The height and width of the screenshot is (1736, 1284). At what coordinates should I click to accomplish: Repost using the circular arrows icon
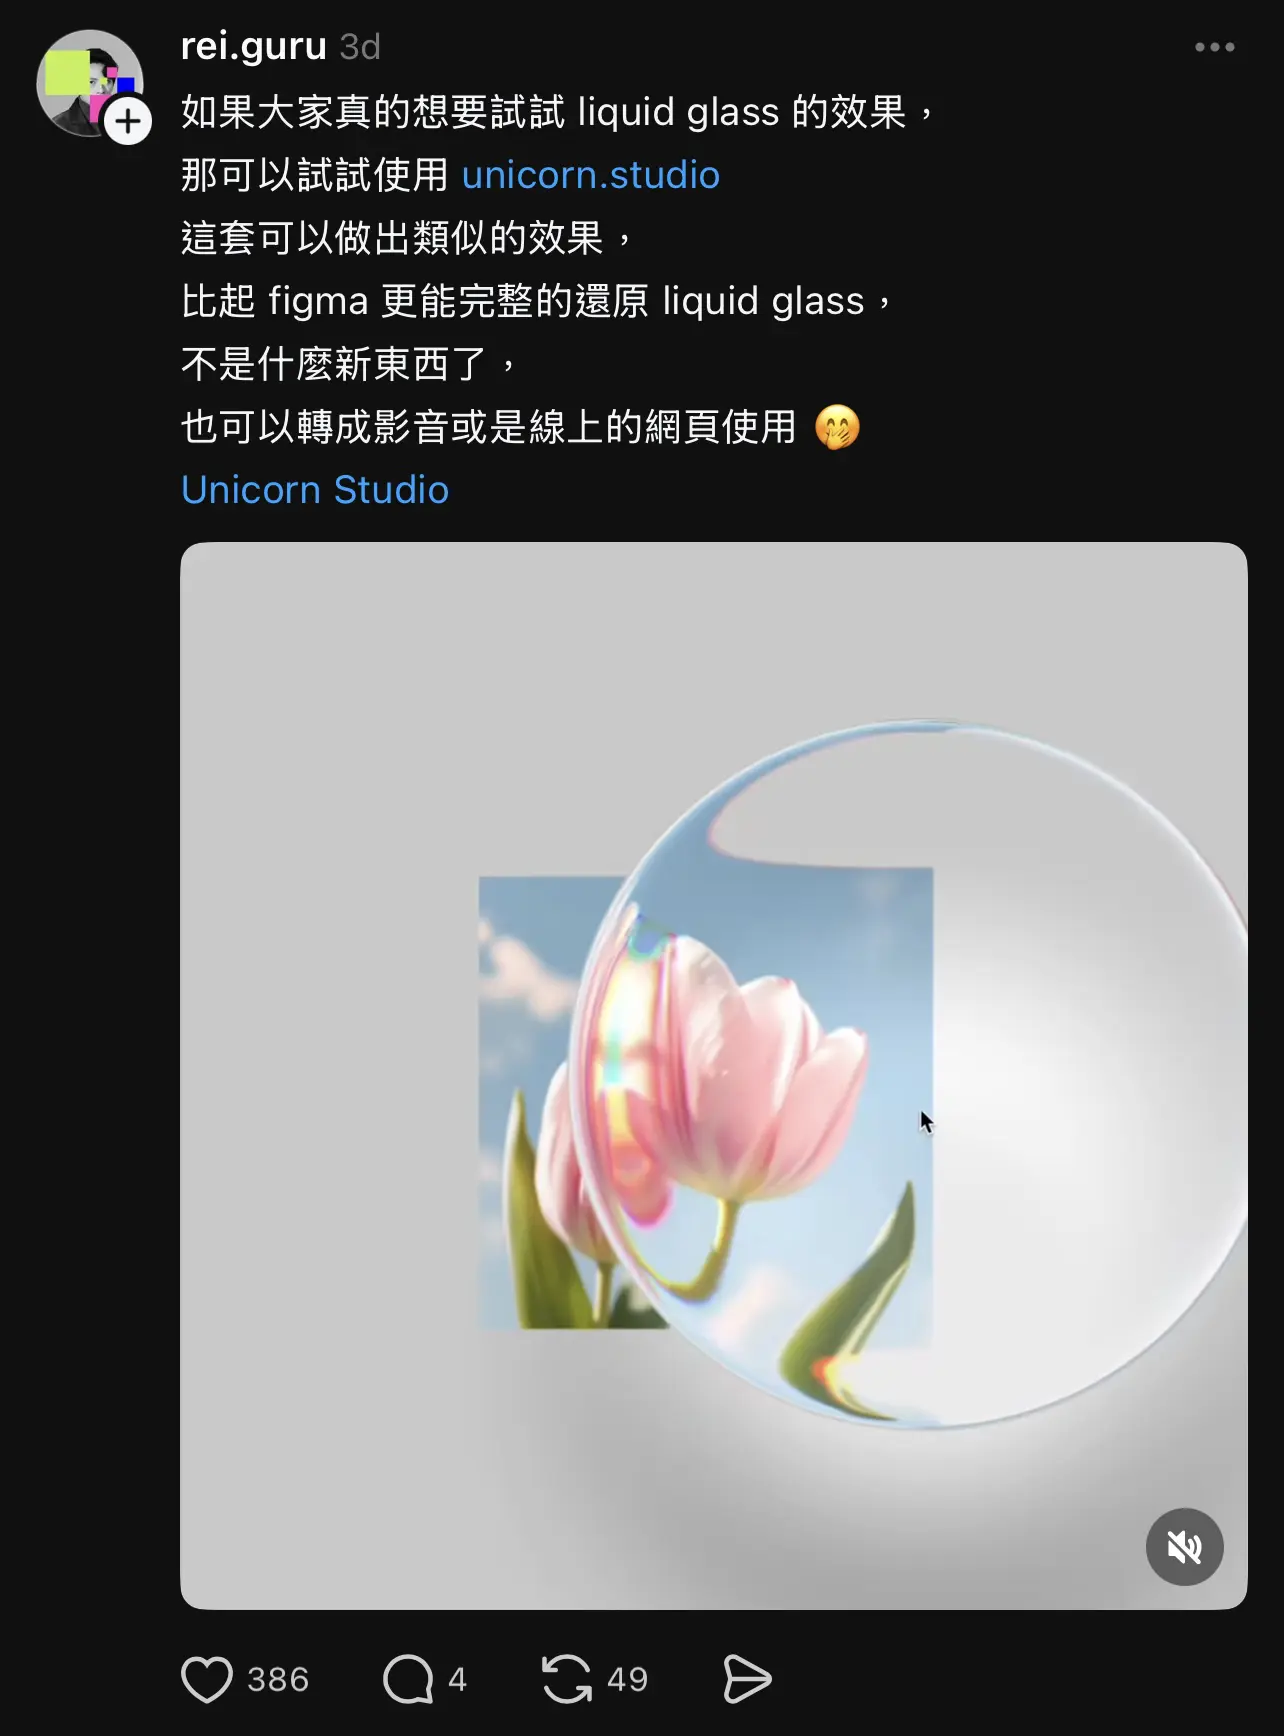coord(567,1679)
